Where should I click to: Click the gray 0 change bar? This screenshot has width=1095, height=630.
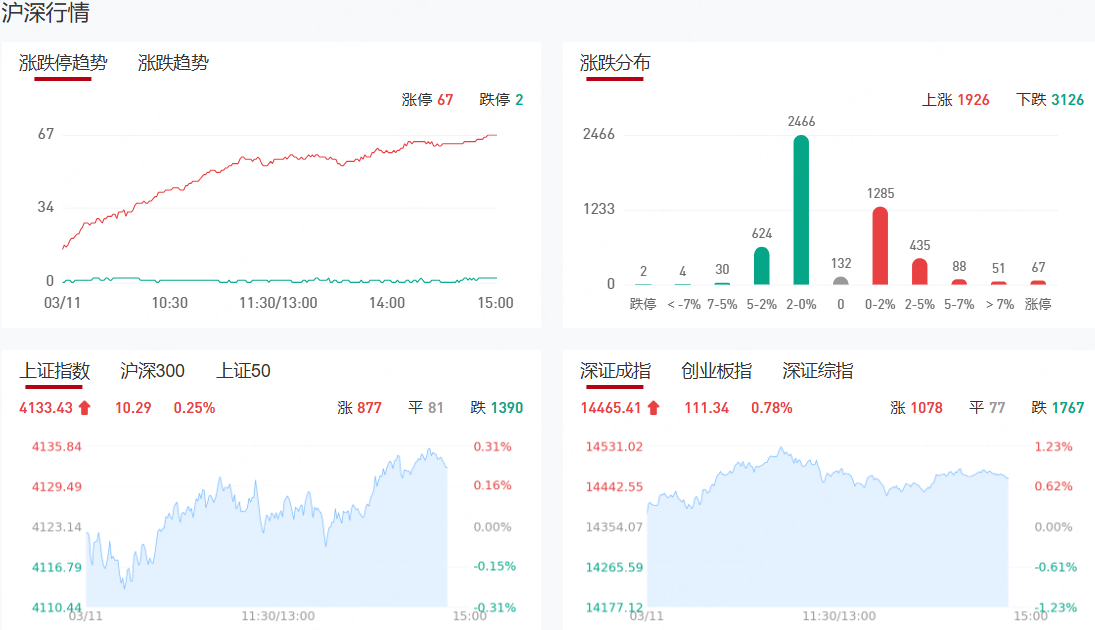coord(841,281)
